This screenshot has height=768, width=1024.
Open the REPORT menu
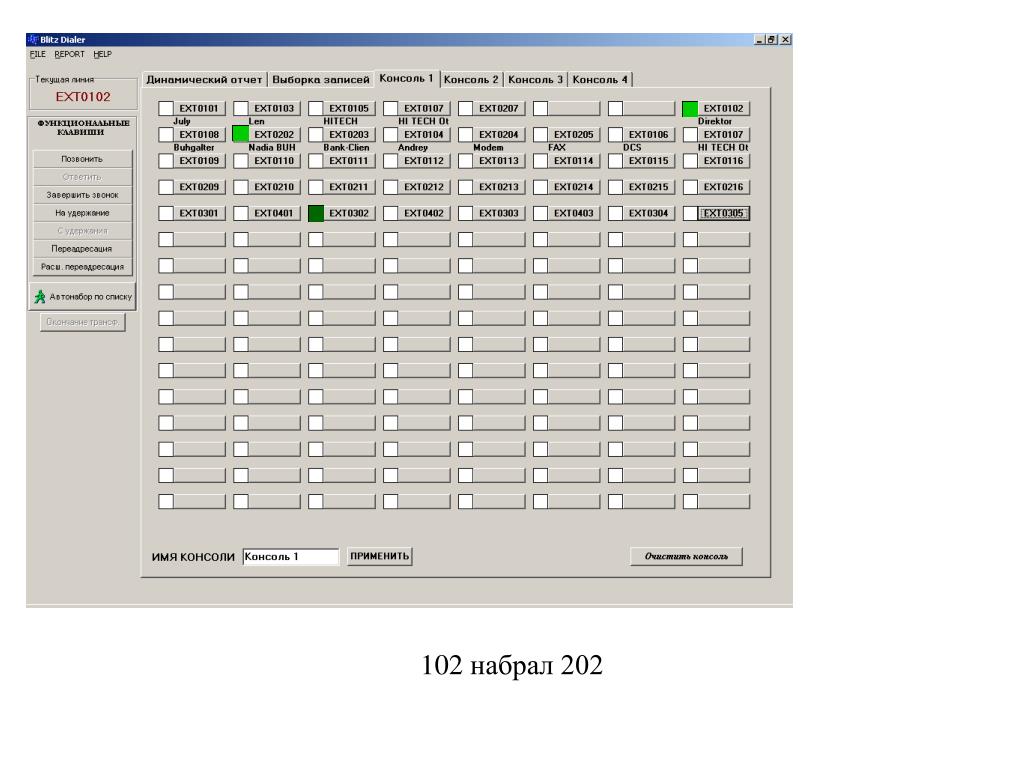tap(69, 54)
